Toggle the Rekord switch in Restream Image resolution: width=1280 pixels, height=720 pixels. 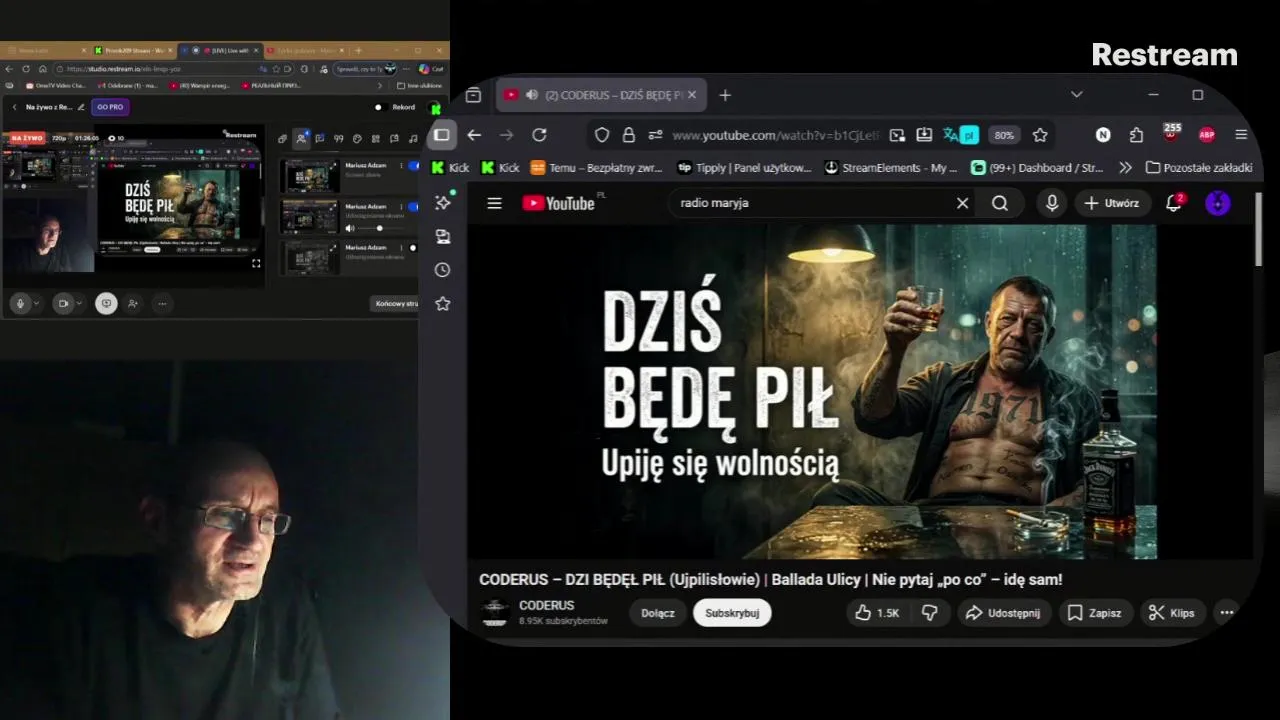379,107
